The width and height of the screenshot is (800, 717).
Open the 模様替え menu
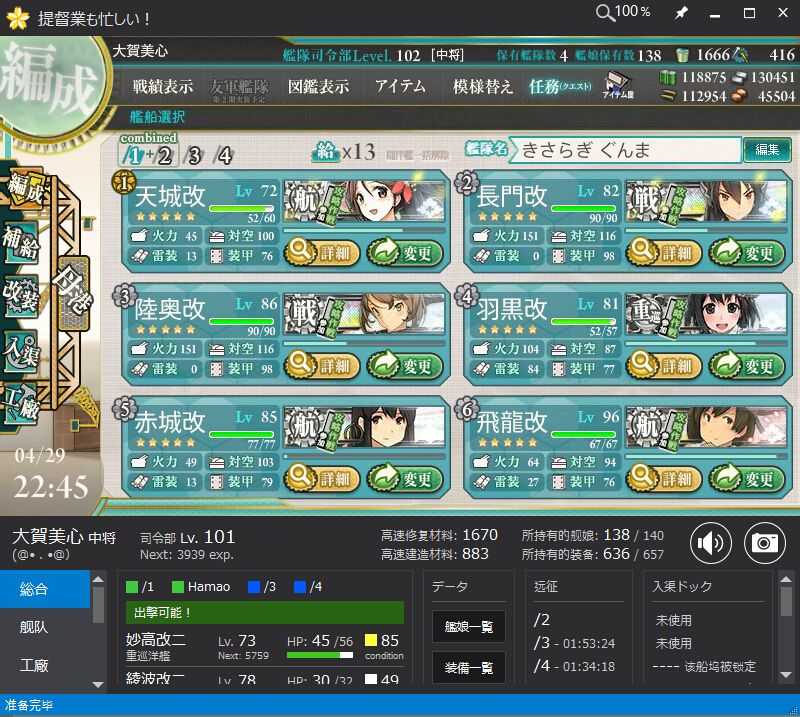click(x=483, y=86)
